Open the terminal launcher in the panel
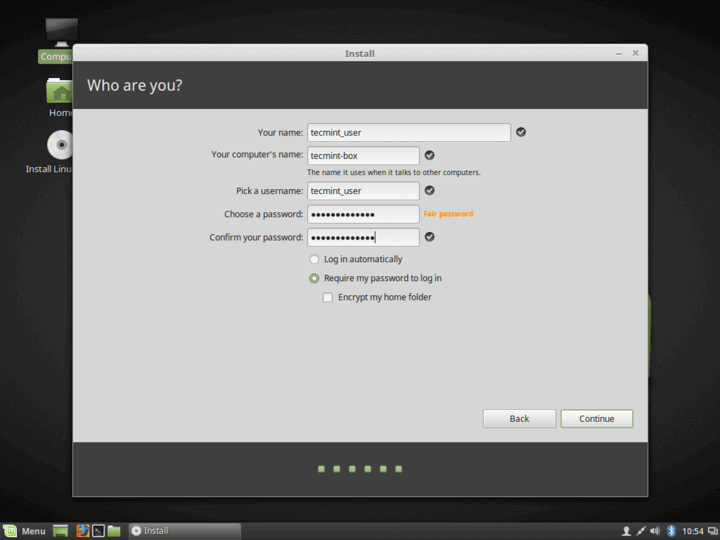720x540 pixels. tap(98, 531)
